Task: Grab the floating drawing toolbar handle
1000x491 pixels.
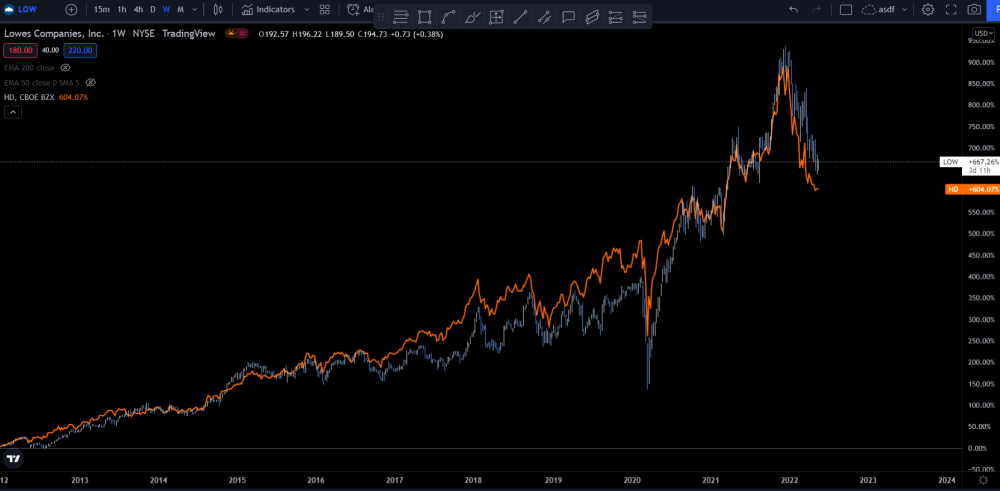Action: click(x=381, y=17)
